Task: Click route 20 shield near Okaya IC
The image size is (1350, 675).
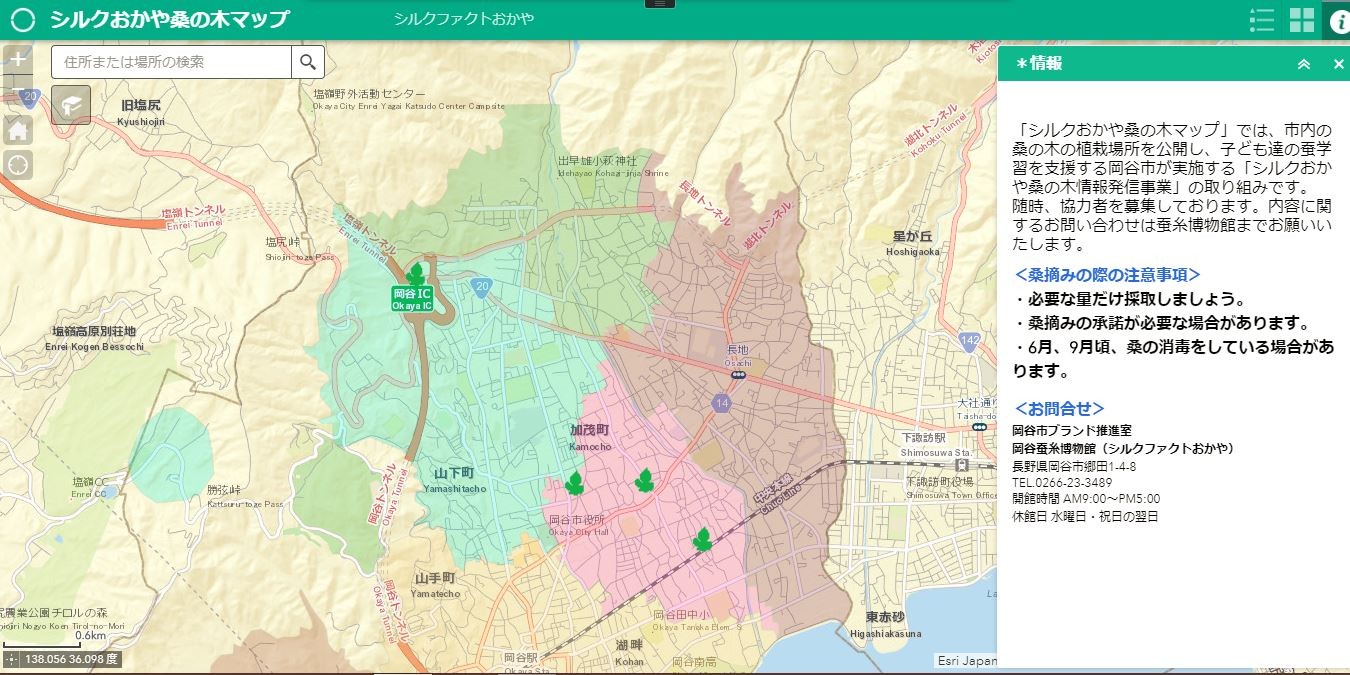Action: point(483,287)
